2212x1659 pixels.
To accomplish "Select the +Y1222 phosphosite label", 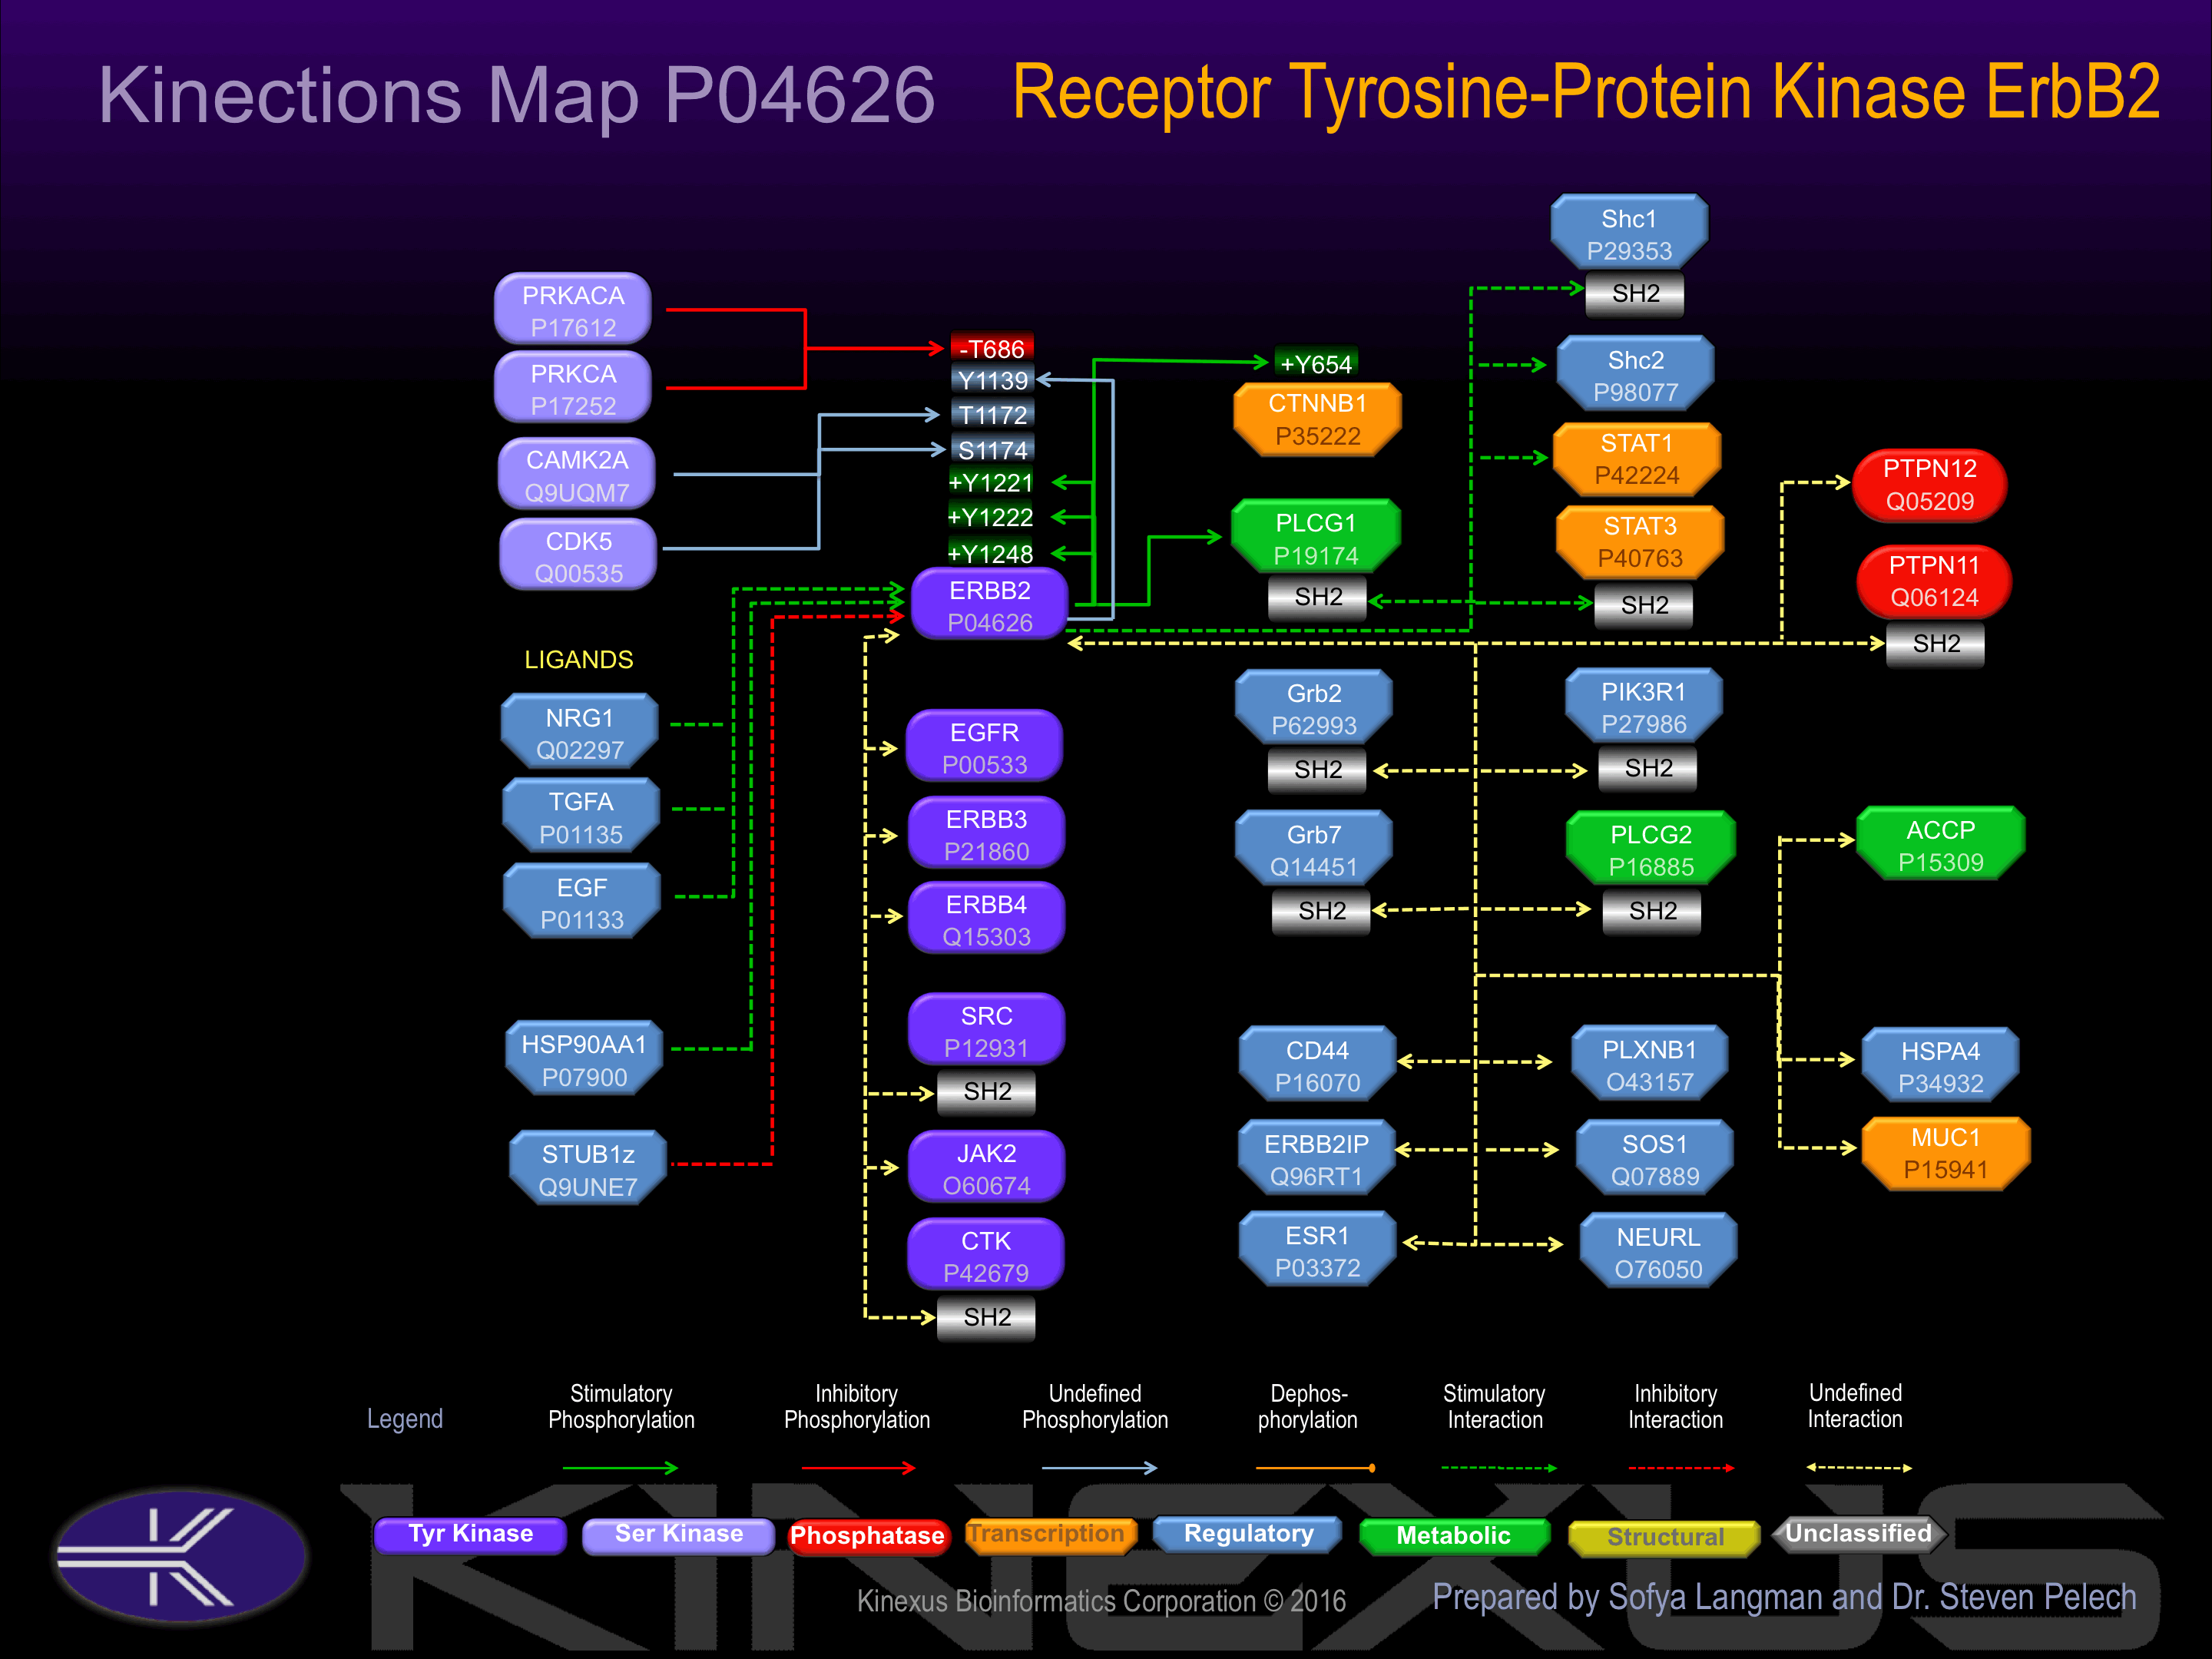I will (x=990, y=516).
